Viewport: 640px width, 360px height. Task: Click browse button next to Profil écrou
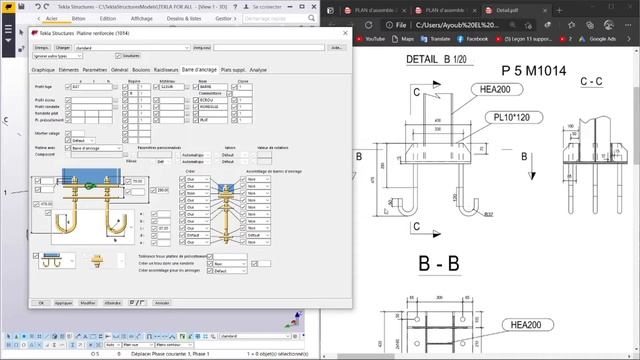click(116, 100)
